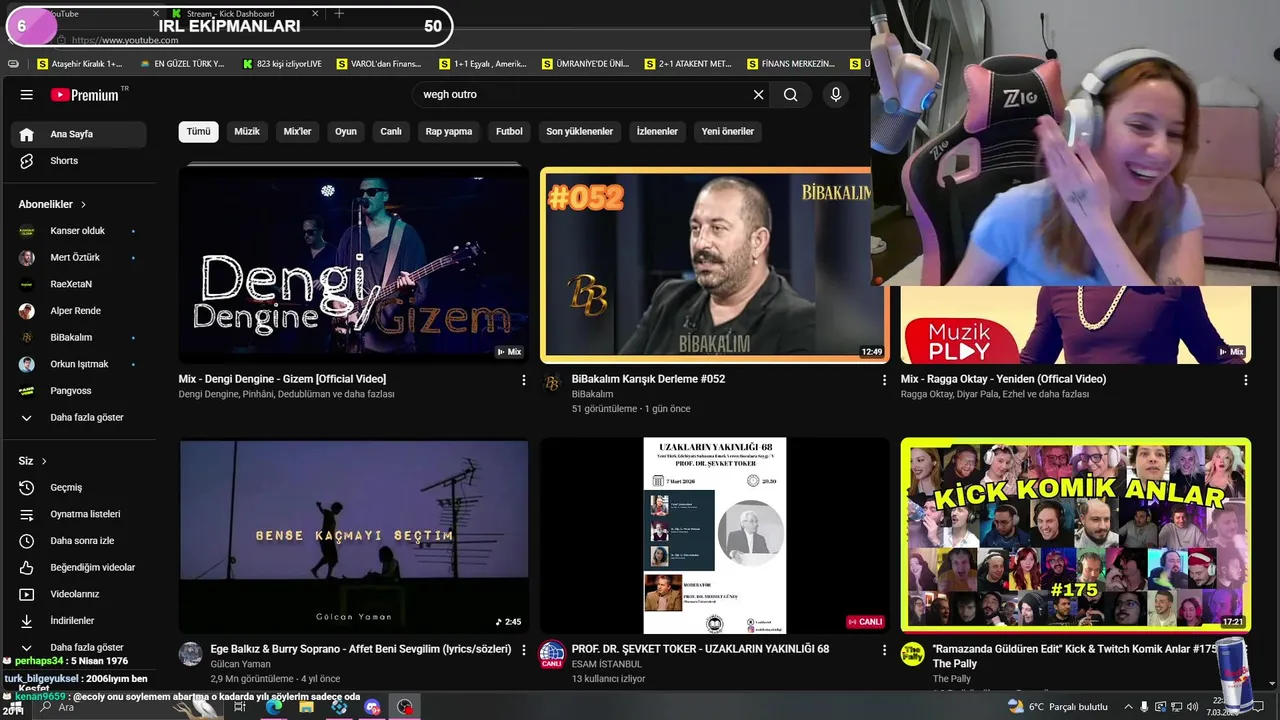Expand Daha fazla göster under subscriptions
The height and width of the screenshot is (720, 1280).
[x=80, y=418]
